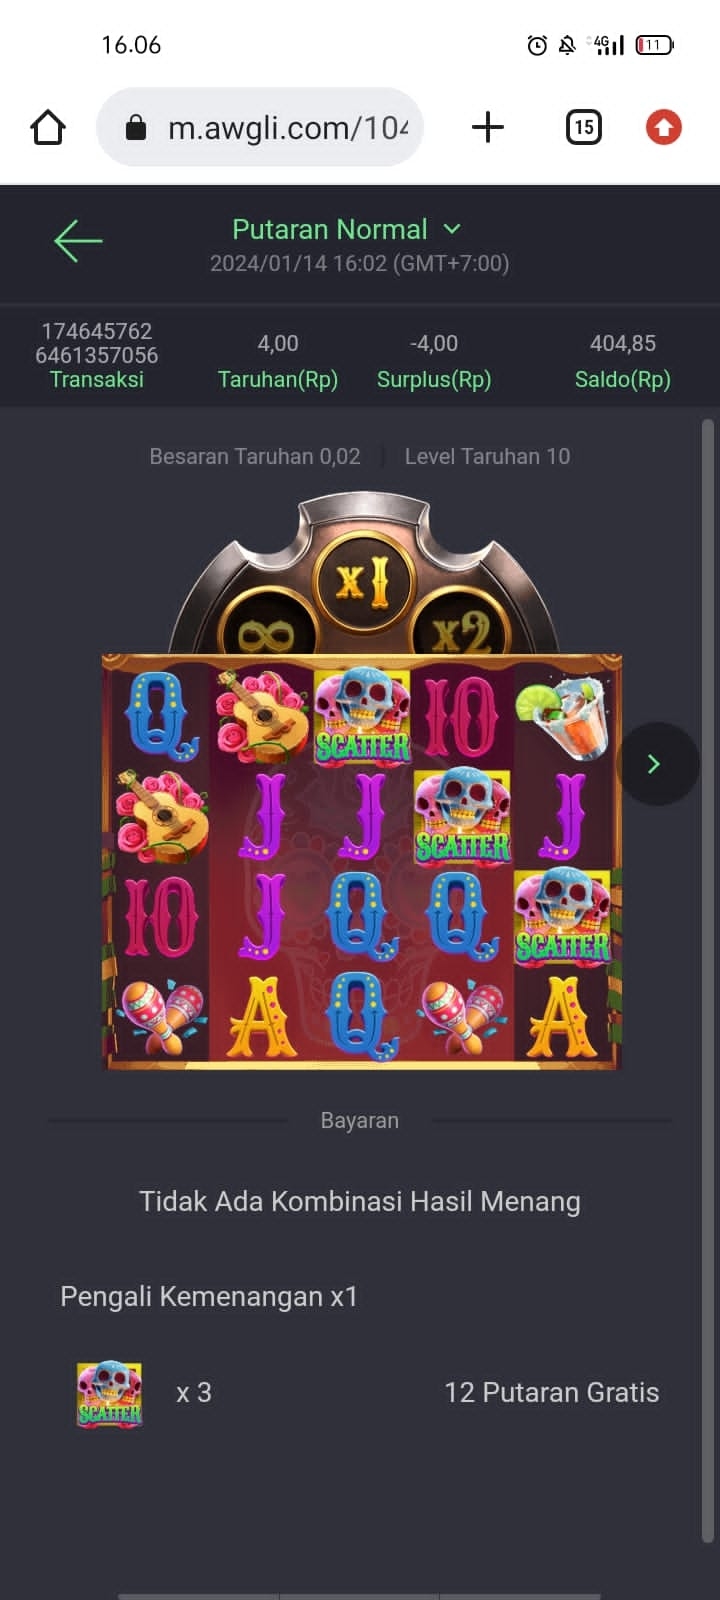This screenshot has width=720, height=1600.
Task: Click the vertical scrollbar on right edge
Action: tap(708, 980)
